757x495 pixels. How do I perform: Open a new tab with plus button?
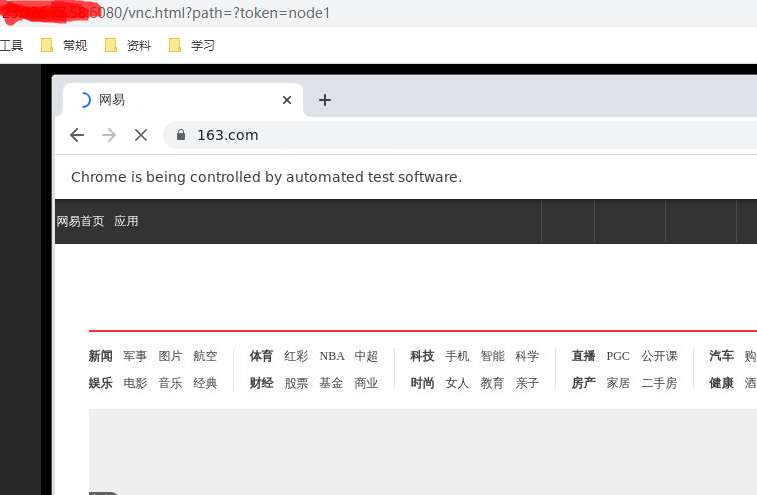(325, 100)
